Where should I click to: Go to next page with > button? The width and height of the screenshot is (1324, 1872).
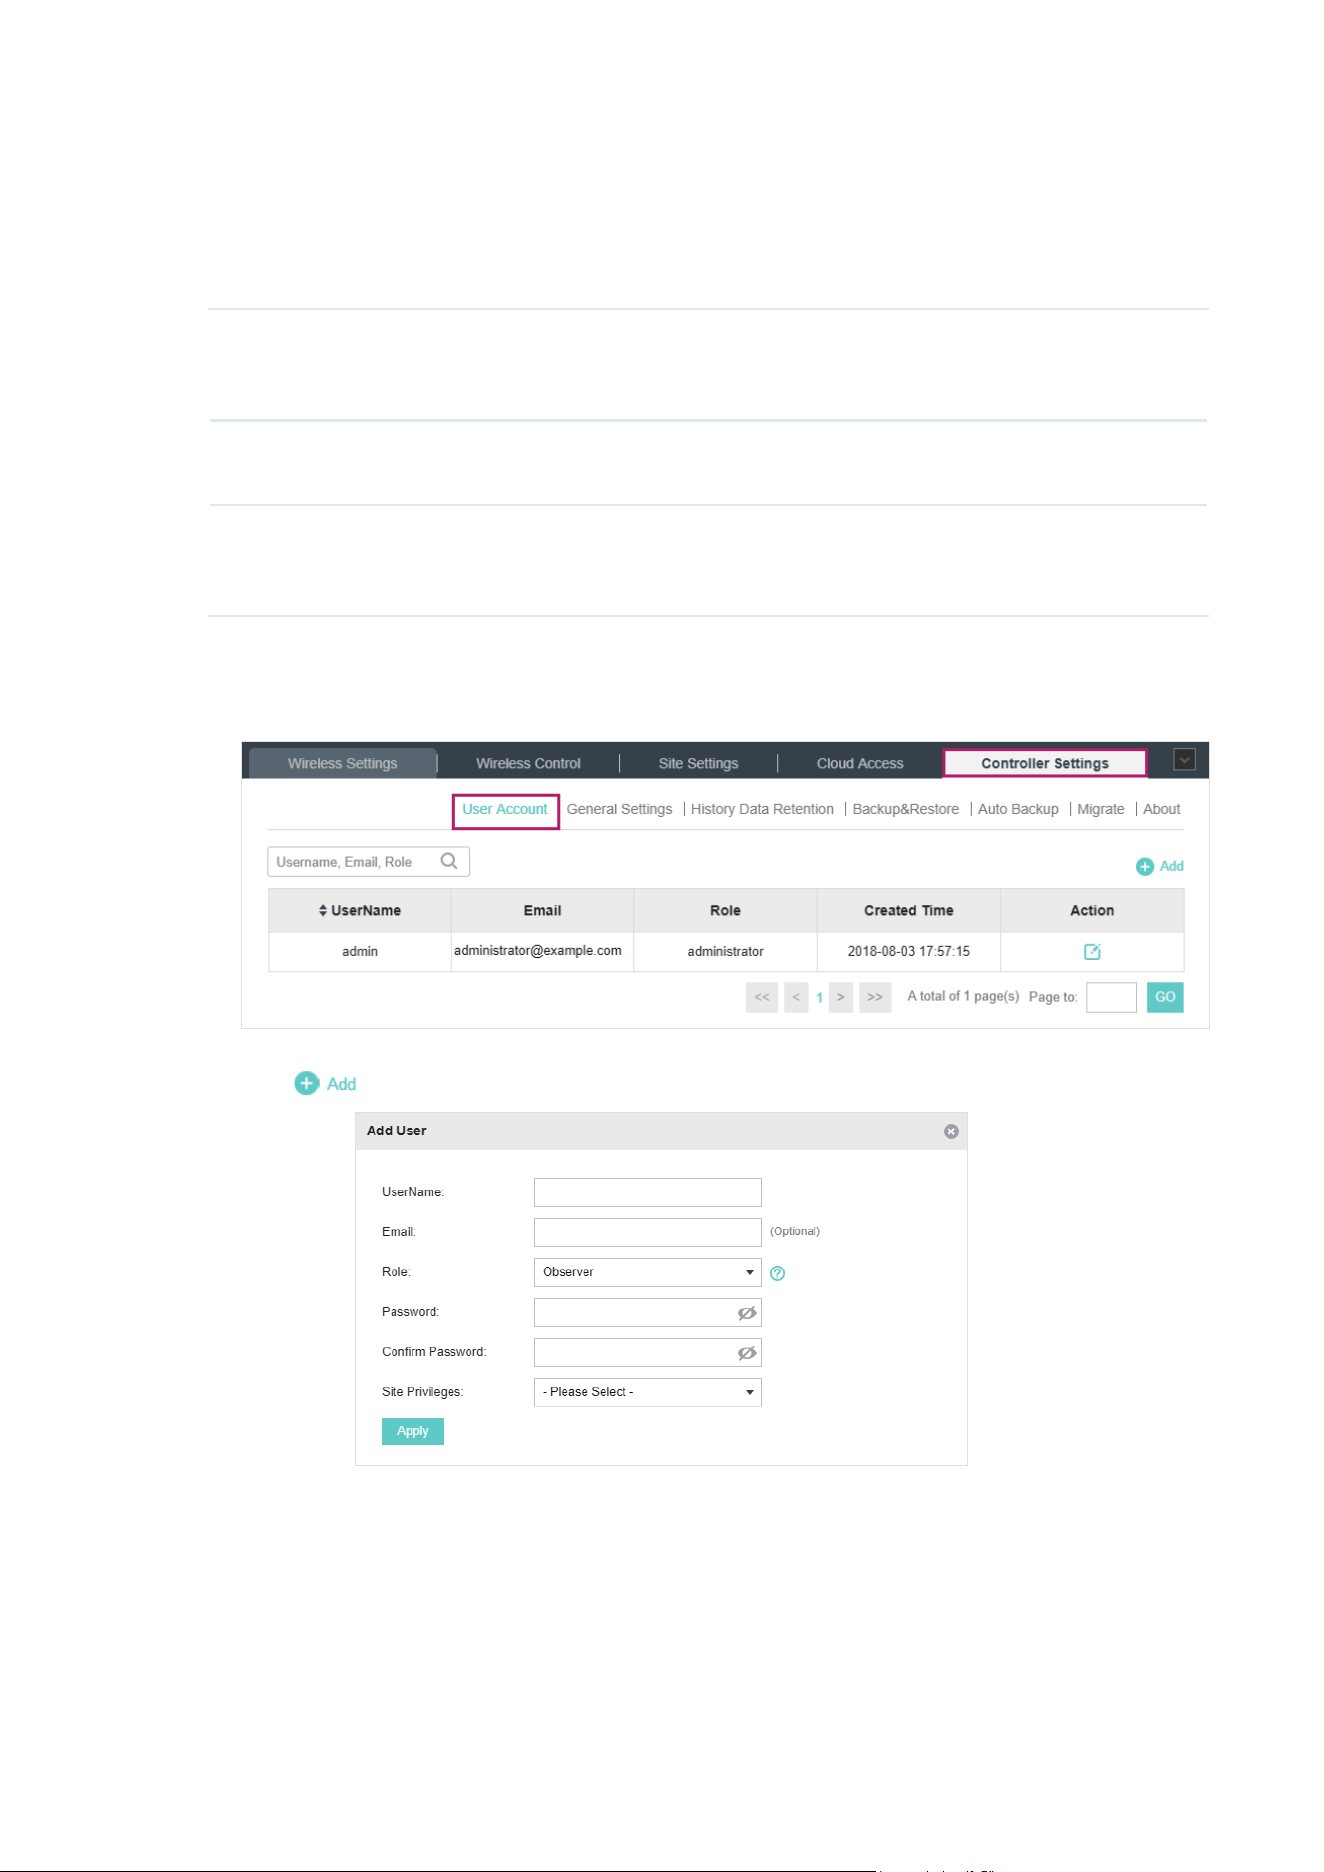click(841, 997)
